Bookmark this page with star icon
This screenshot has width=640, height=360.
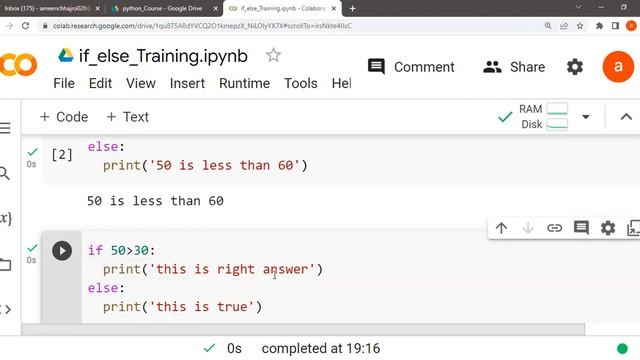tap(580, 26)
